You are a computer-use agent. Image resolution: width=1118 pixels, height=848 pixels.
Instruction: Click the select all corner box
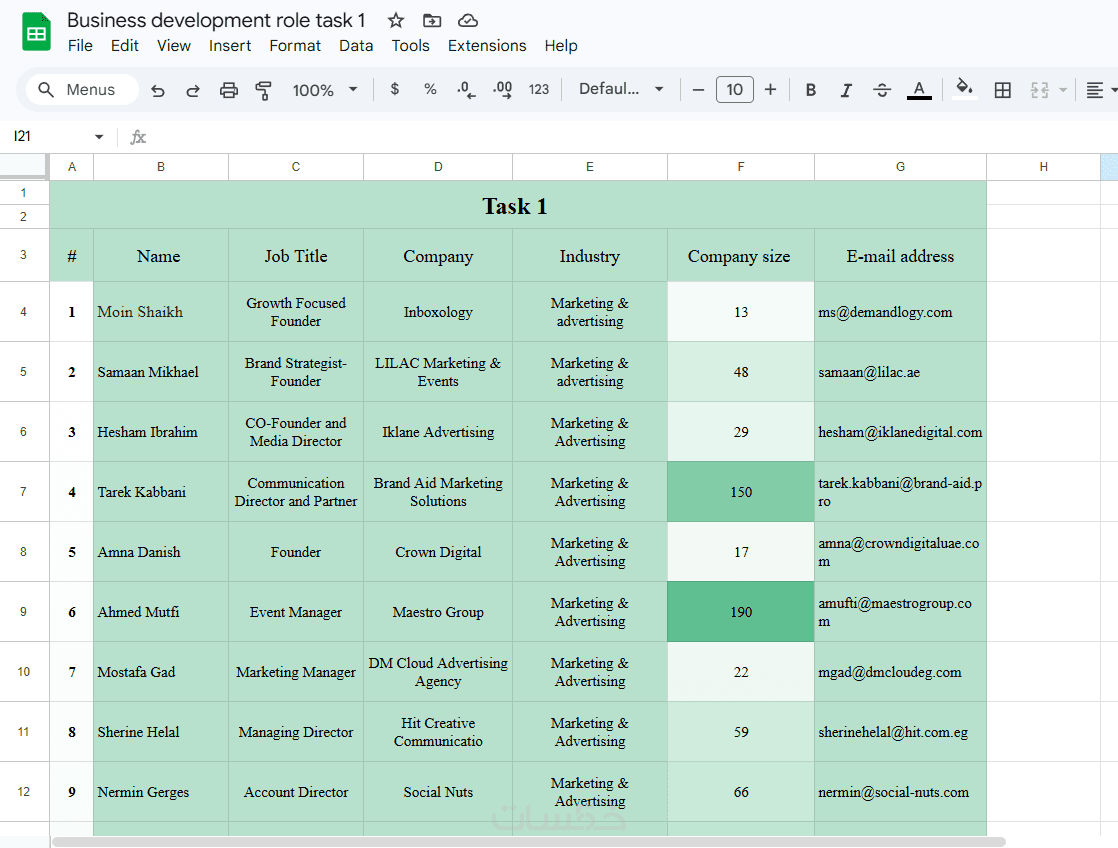coord(24,166)
